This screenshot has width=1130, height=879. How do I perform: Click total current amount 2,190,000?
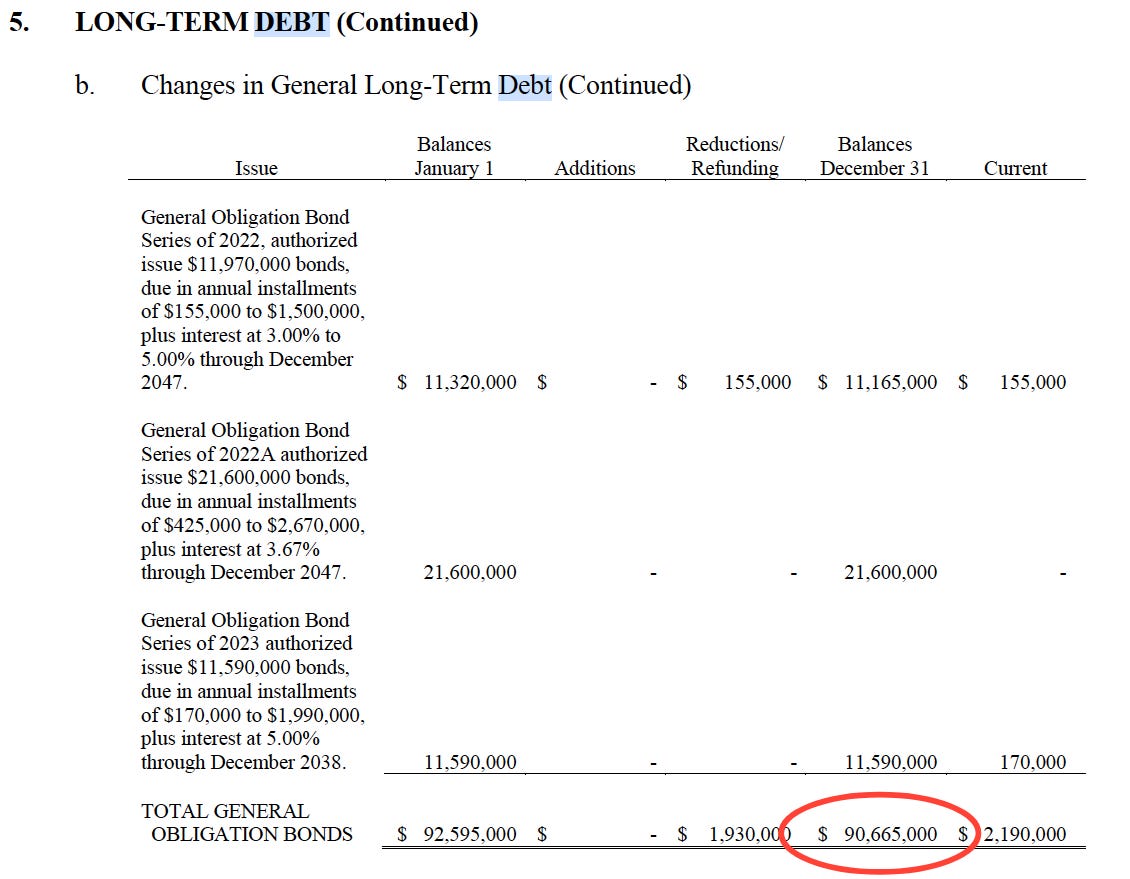pyautogui.click(x=1025, y=834)
